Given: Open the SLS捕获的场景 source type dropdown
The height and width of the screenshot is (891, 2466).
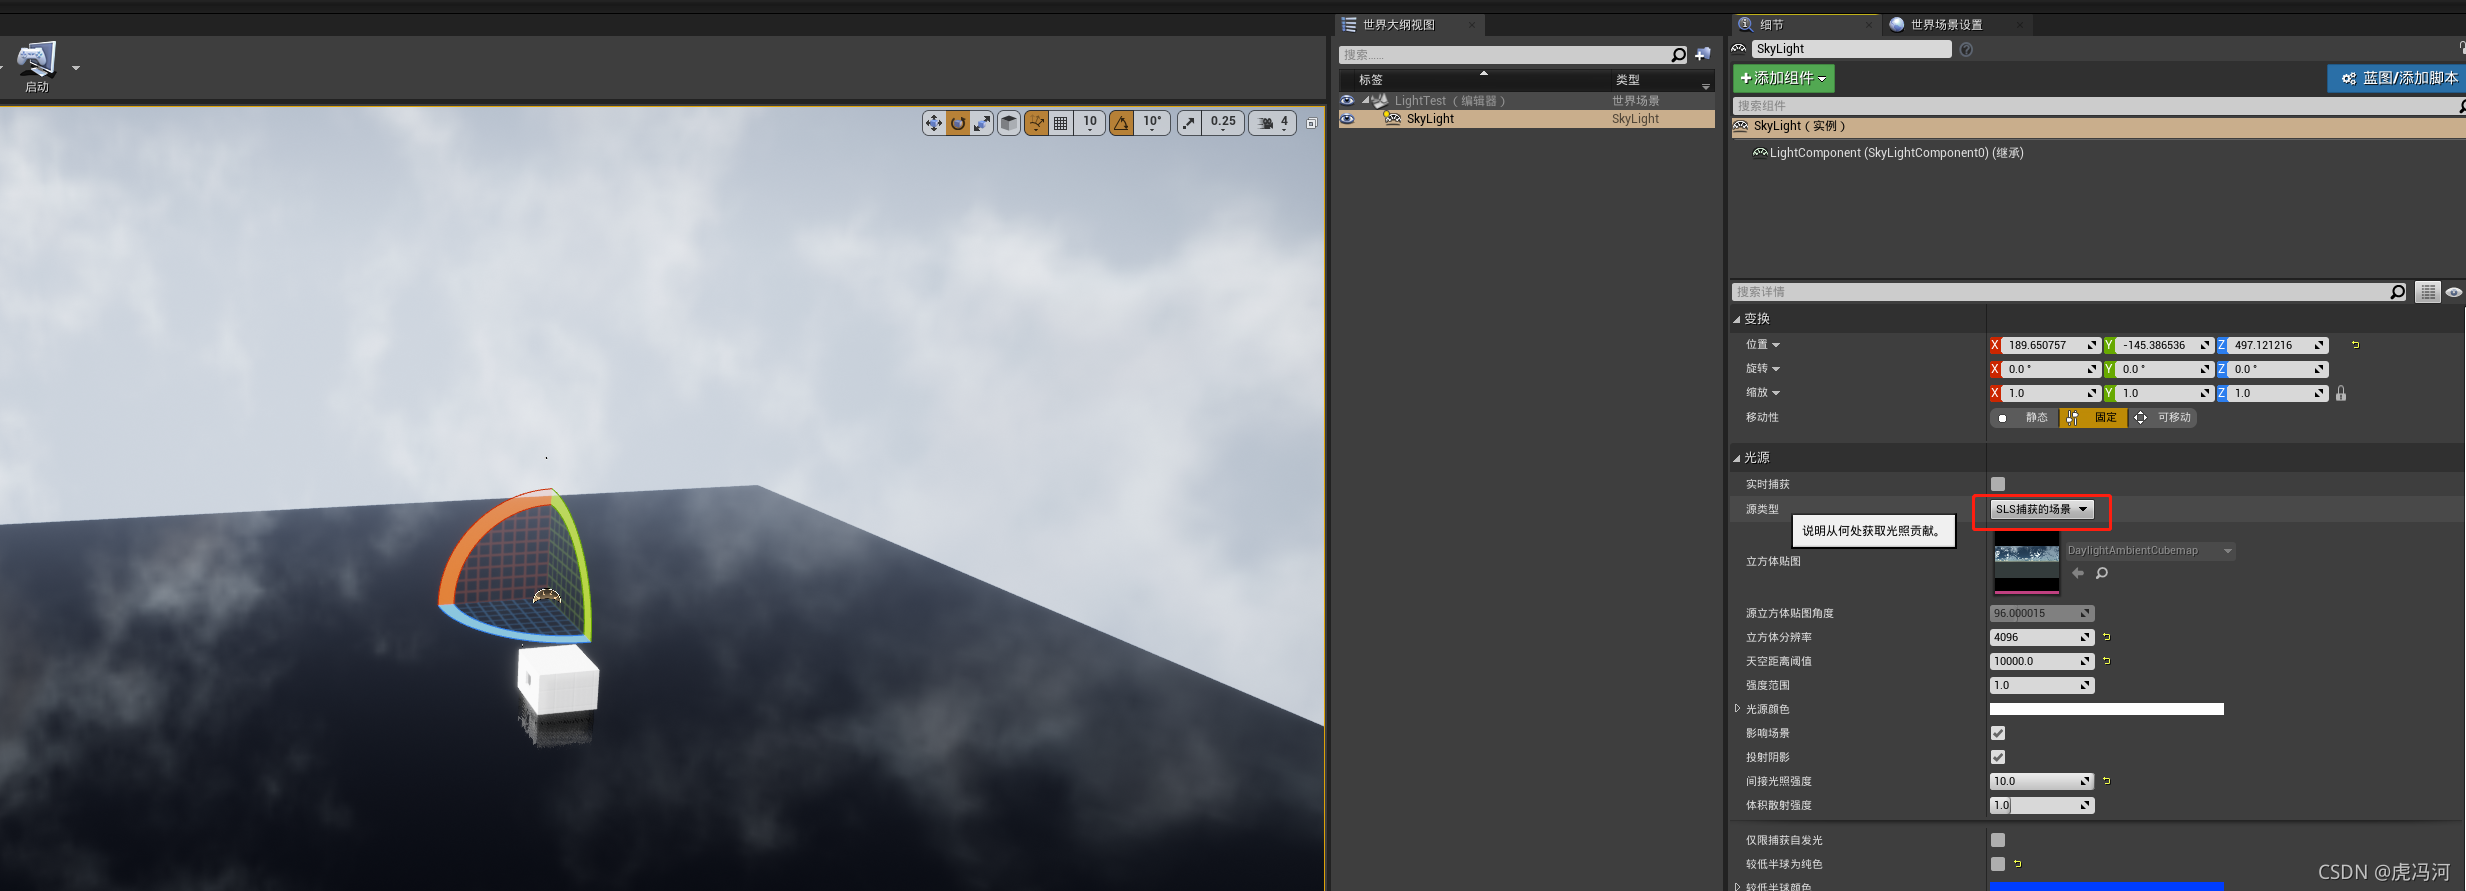Looking at the screenshot, I should 2042,510.
